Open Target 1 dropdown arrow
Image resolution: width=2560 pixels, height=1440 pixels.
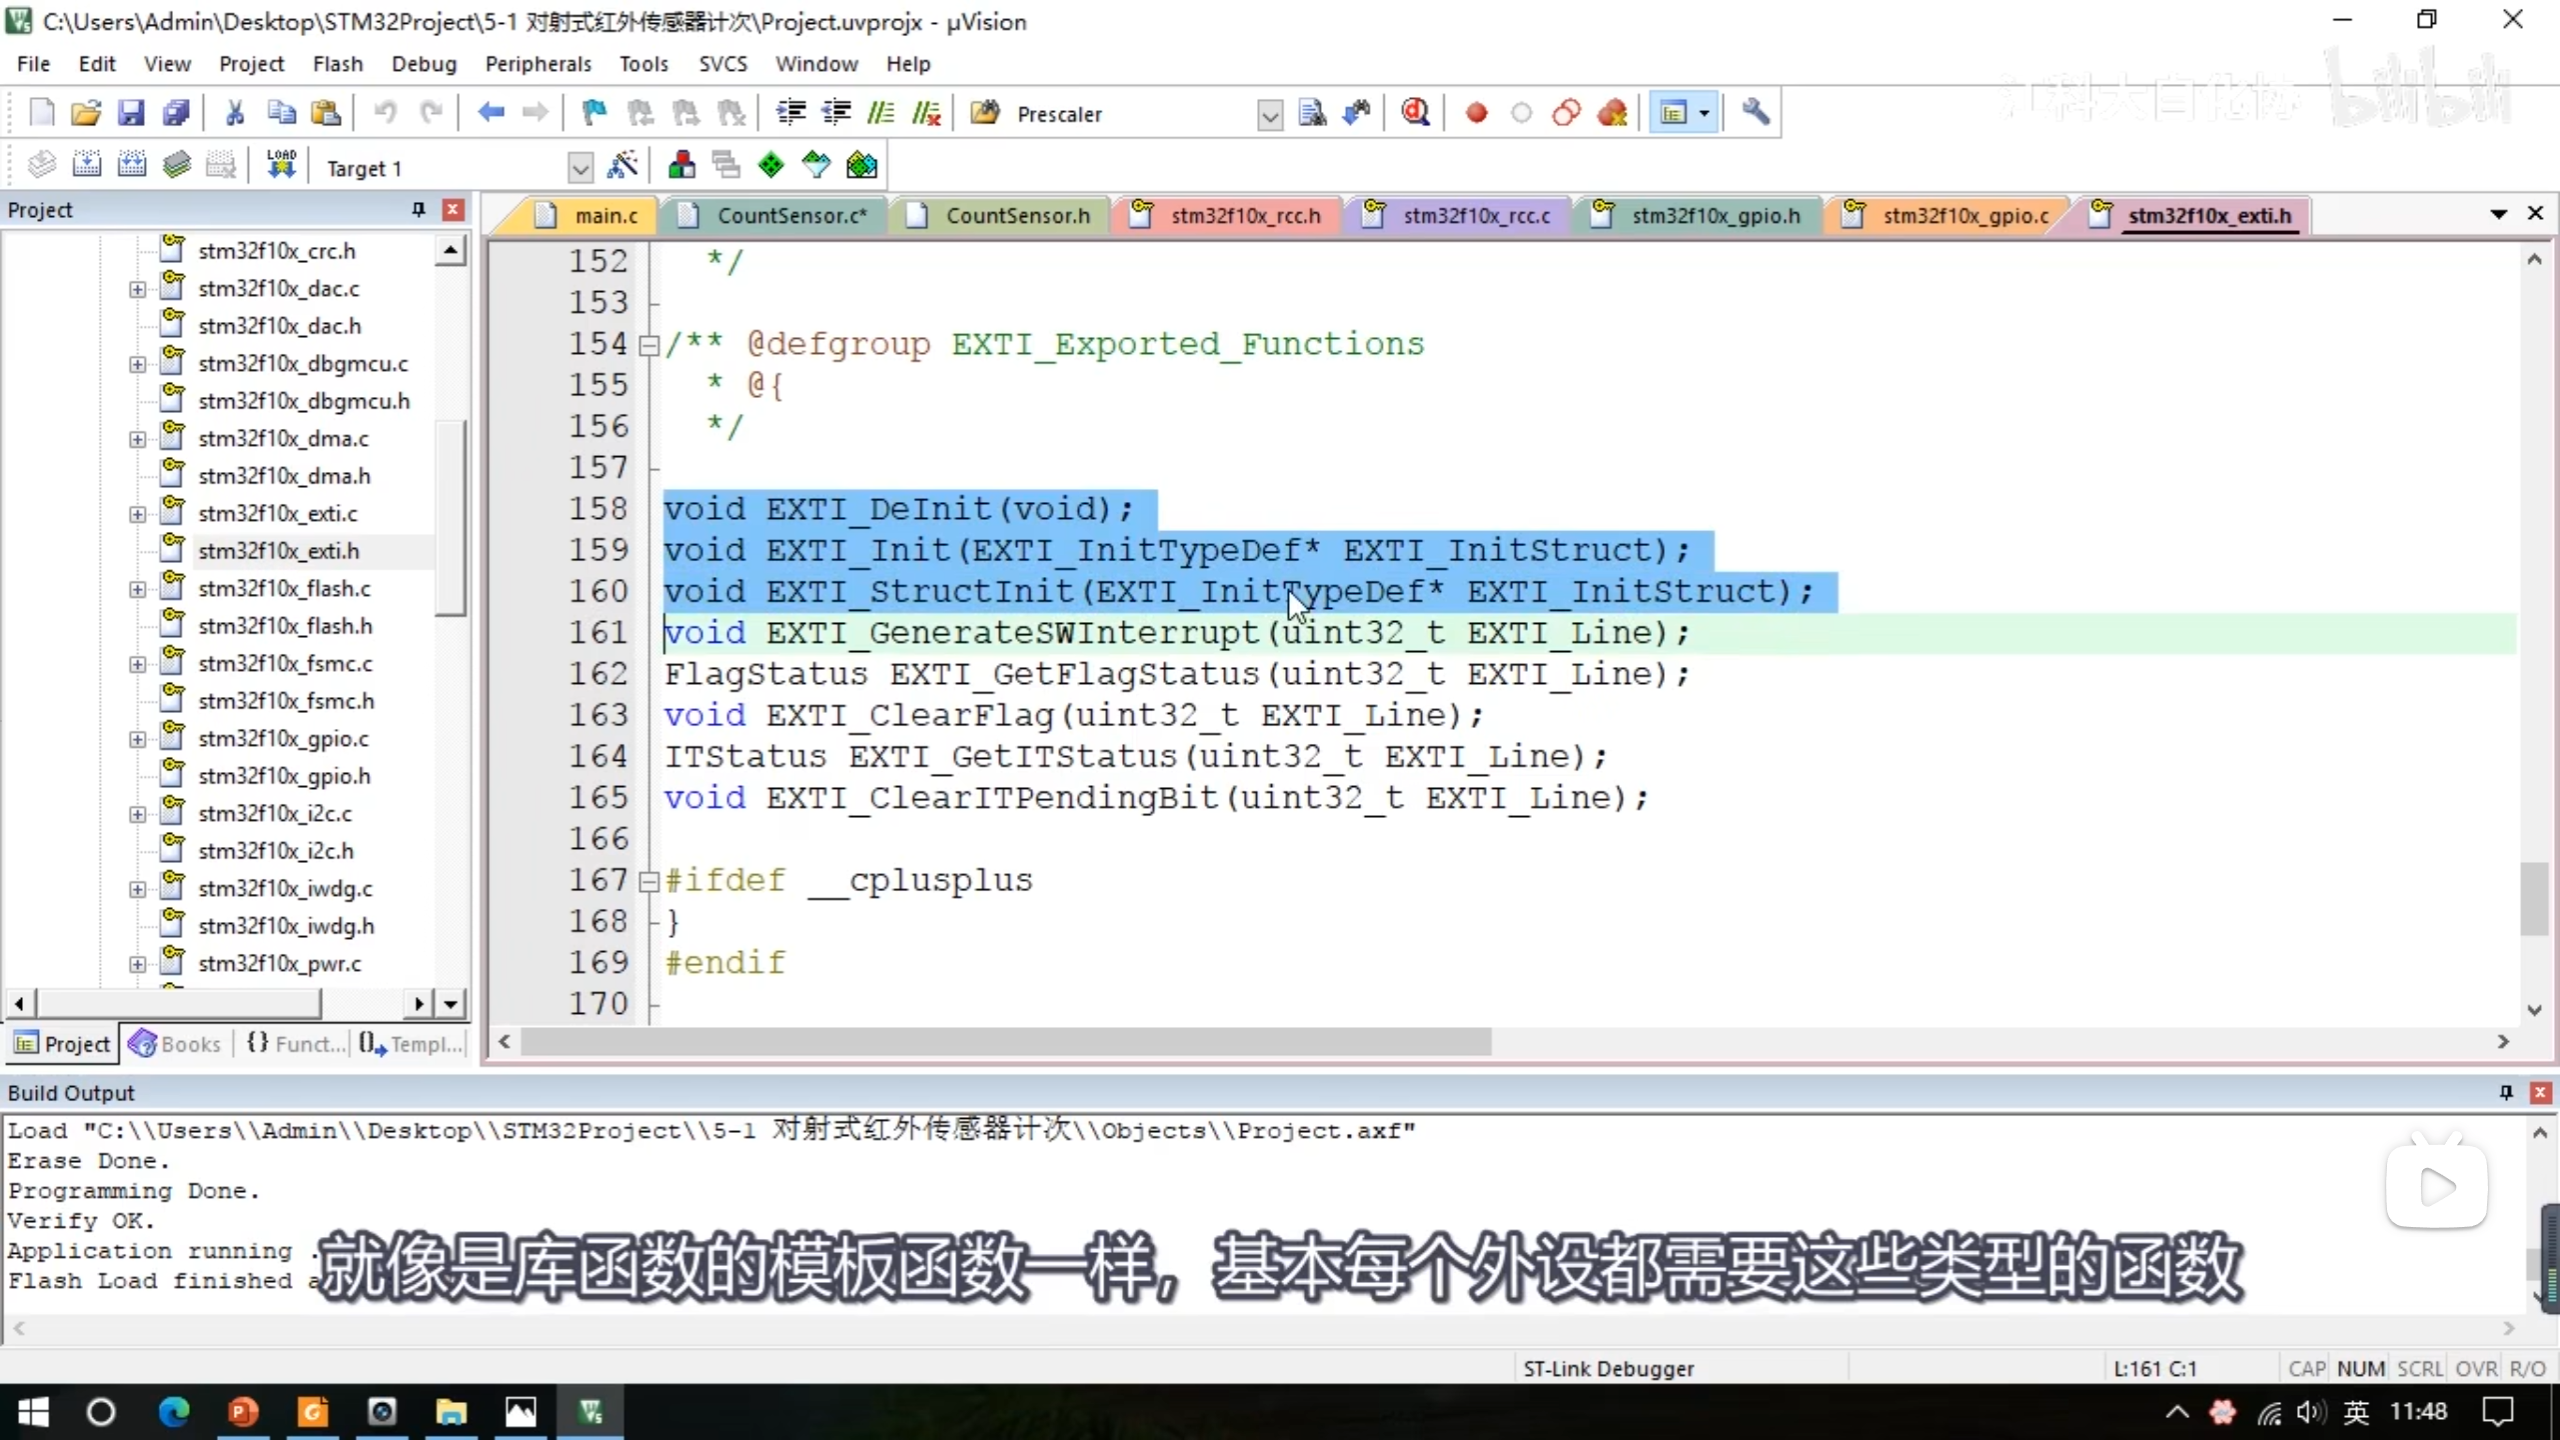579,168
